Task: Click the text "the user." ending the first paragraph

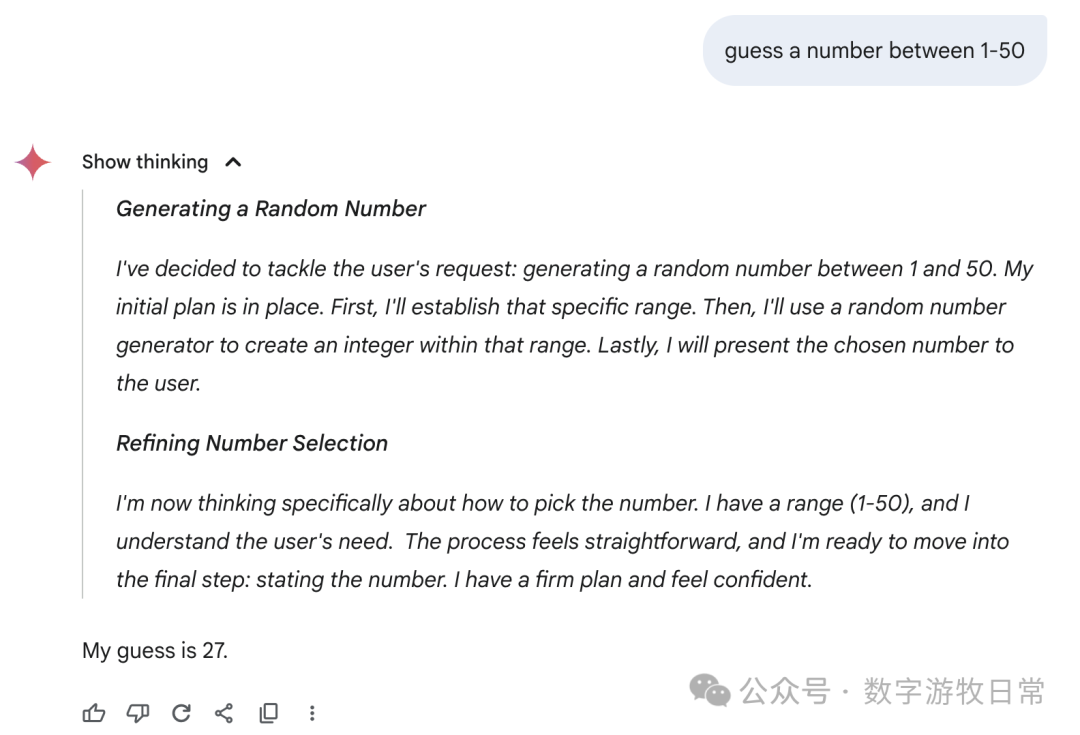Action: click(158, 383)
